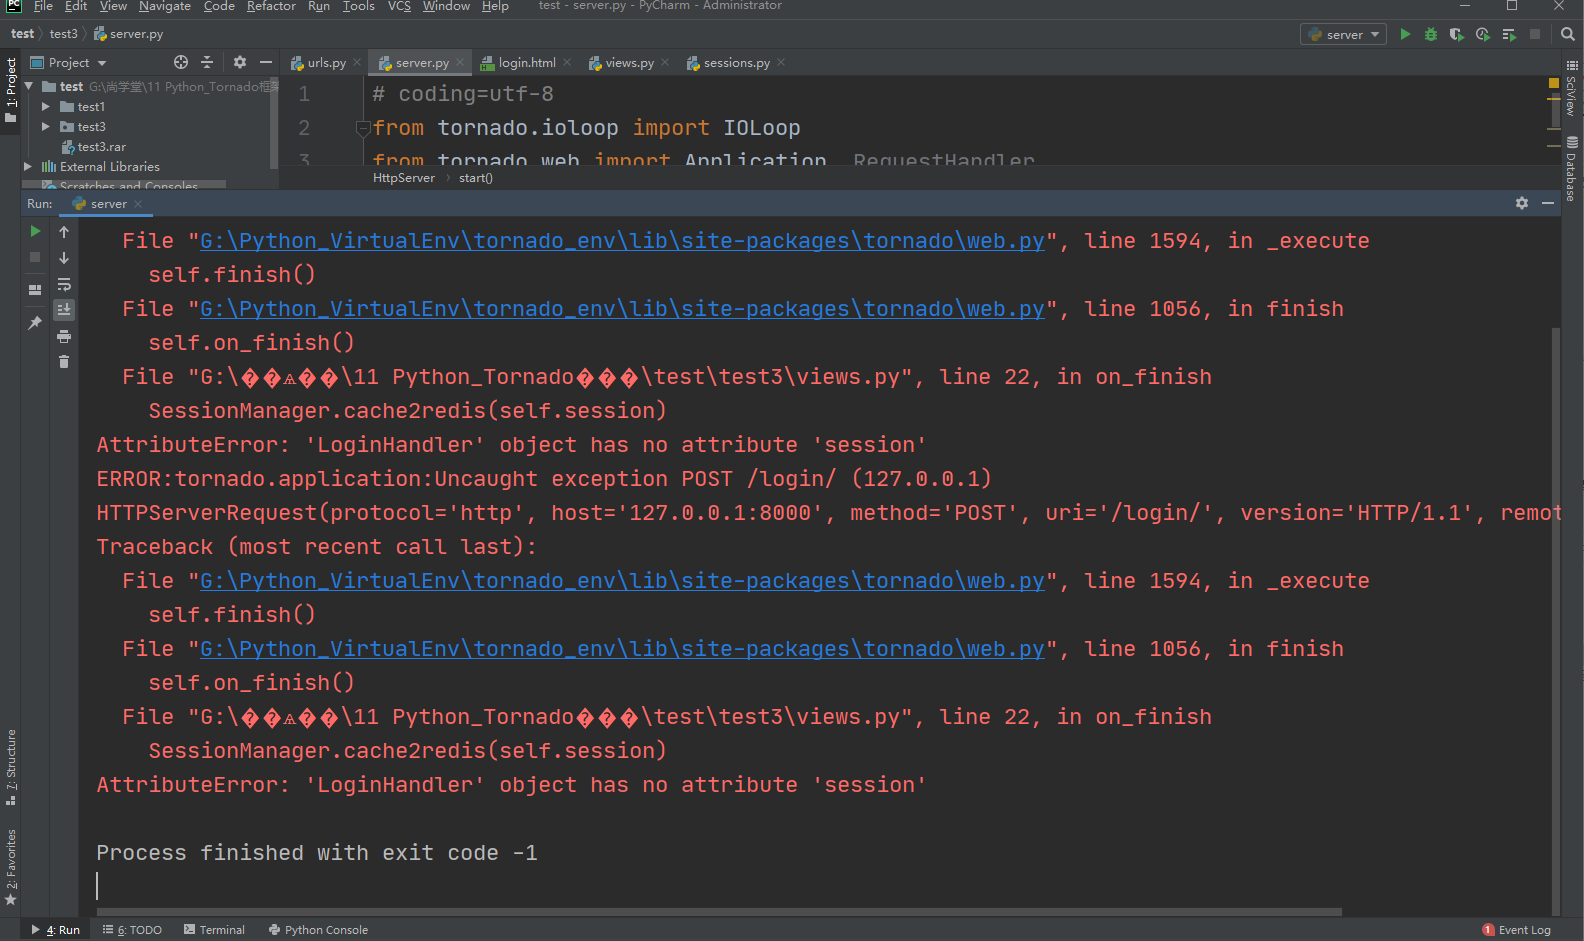Expand External Libraries node
This screenshot has width=1584, height=941.
point(28,166)
